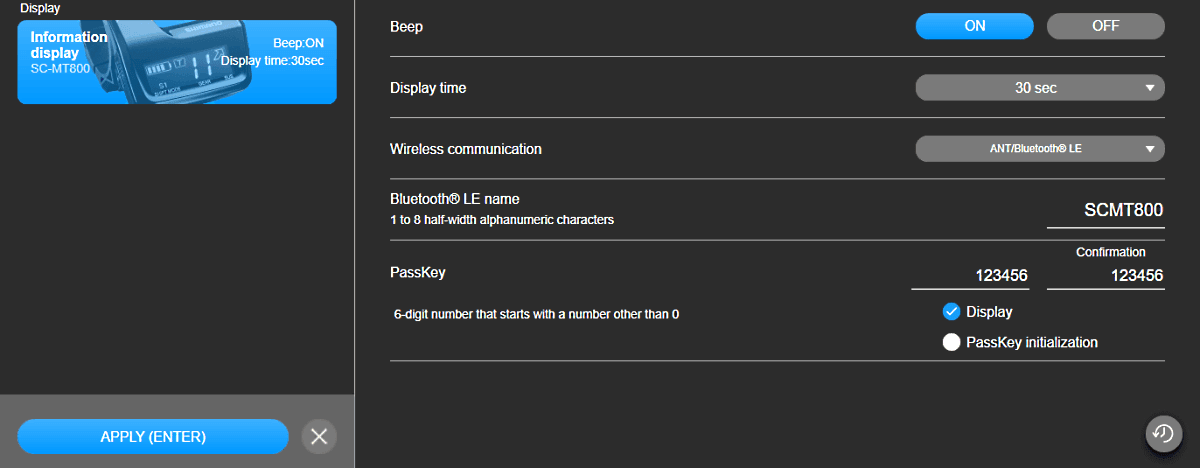Click the arrow on Display time dropdown

coord(1150,88)
